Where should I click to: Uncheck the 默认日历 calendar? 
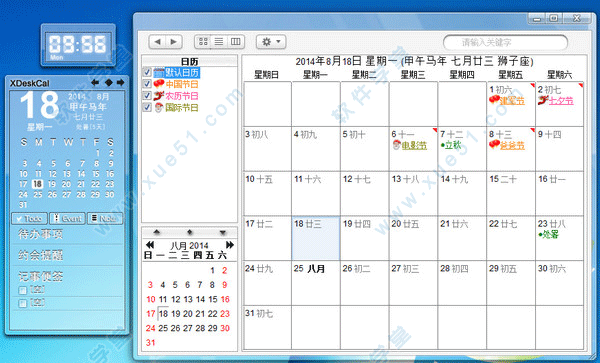coord(147,72)
